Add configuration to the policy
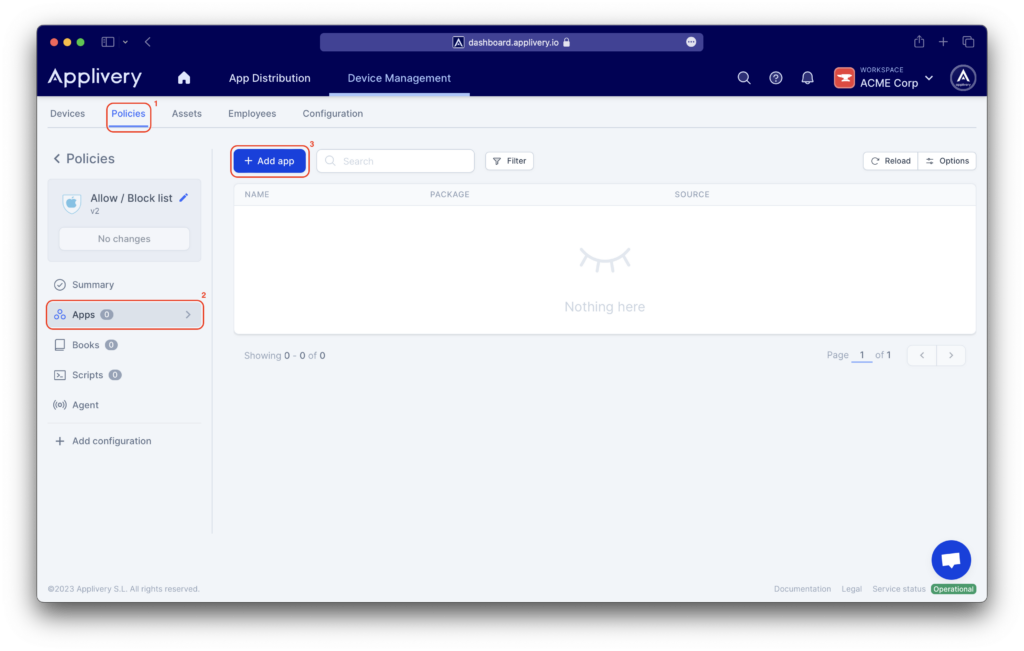This screenshot has height=651, width=1024. [x=103, y=441]
